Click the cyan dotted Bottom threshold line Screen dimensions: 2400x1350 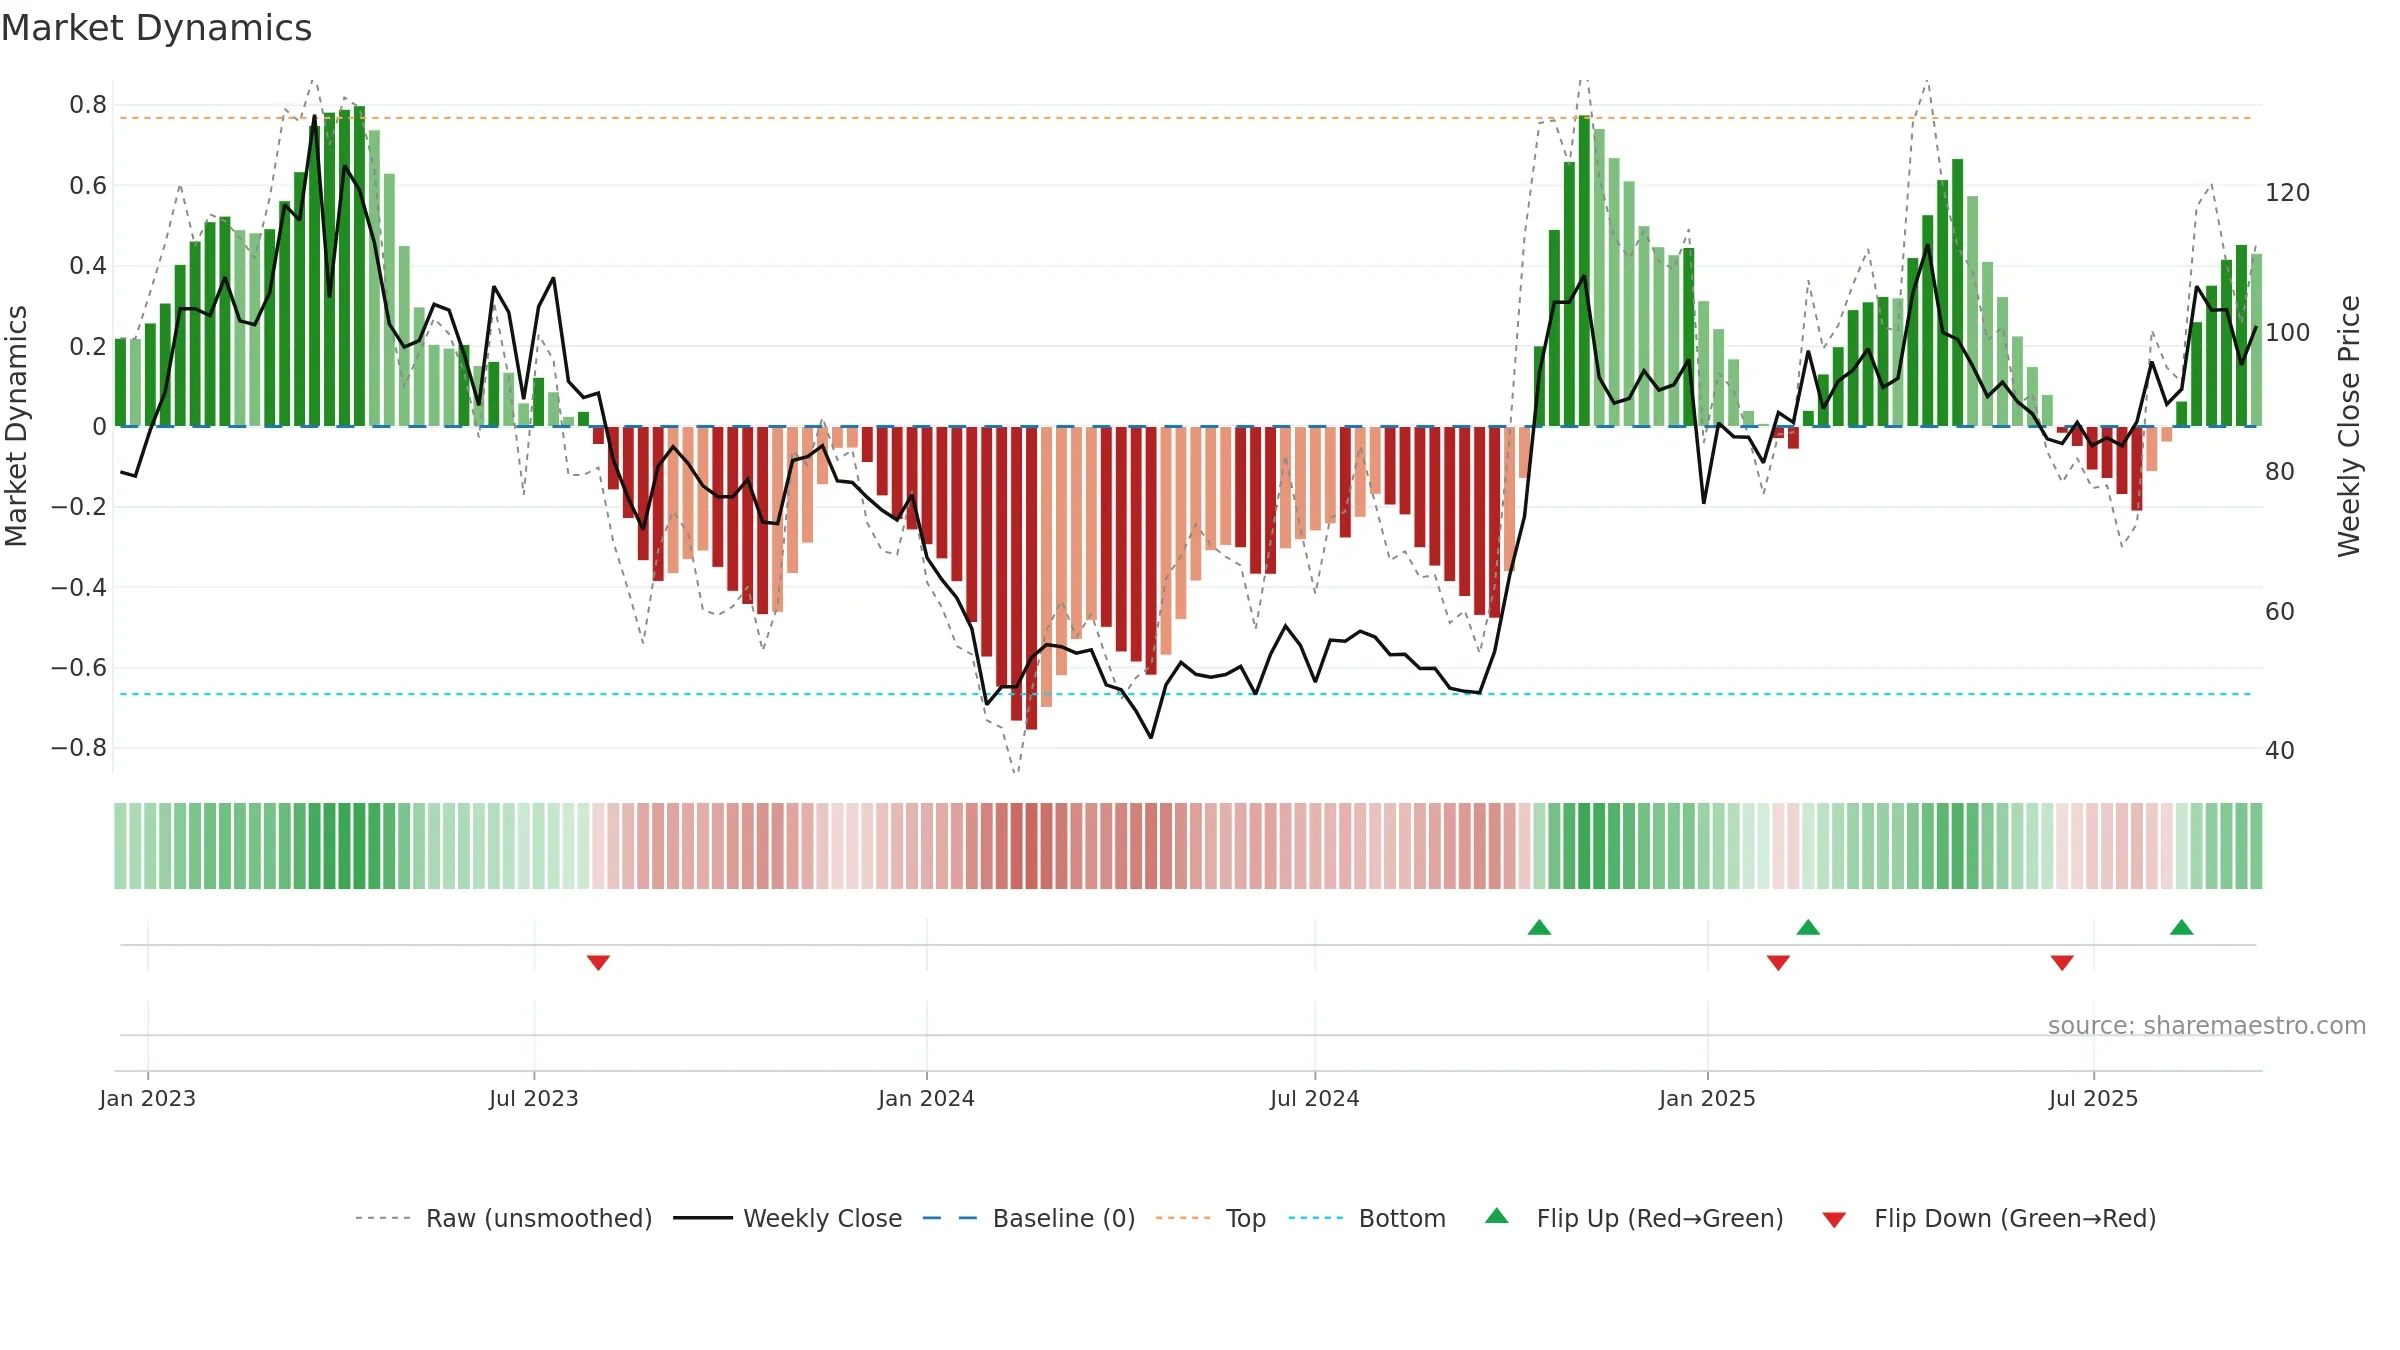pyautogui.click(x=1185, y=694)
